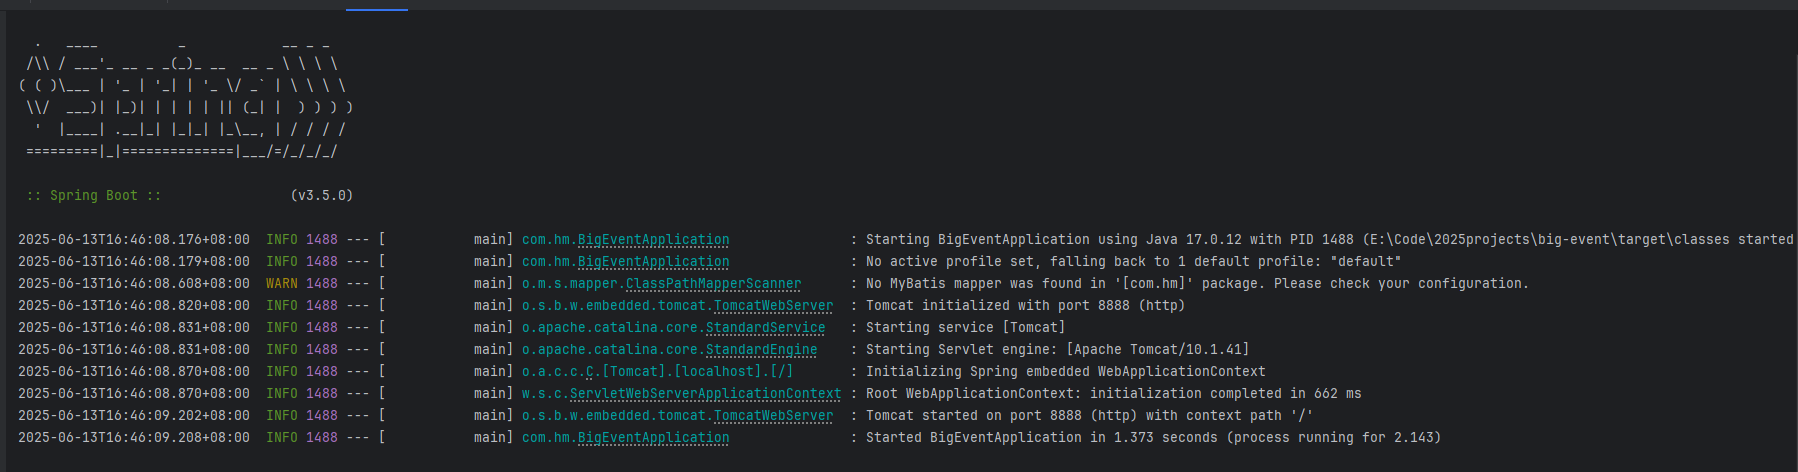Open the StandardEngine class link
The height and width of the screenshot is (472, 1798).
pyautogui.click(x=761, y=350)
